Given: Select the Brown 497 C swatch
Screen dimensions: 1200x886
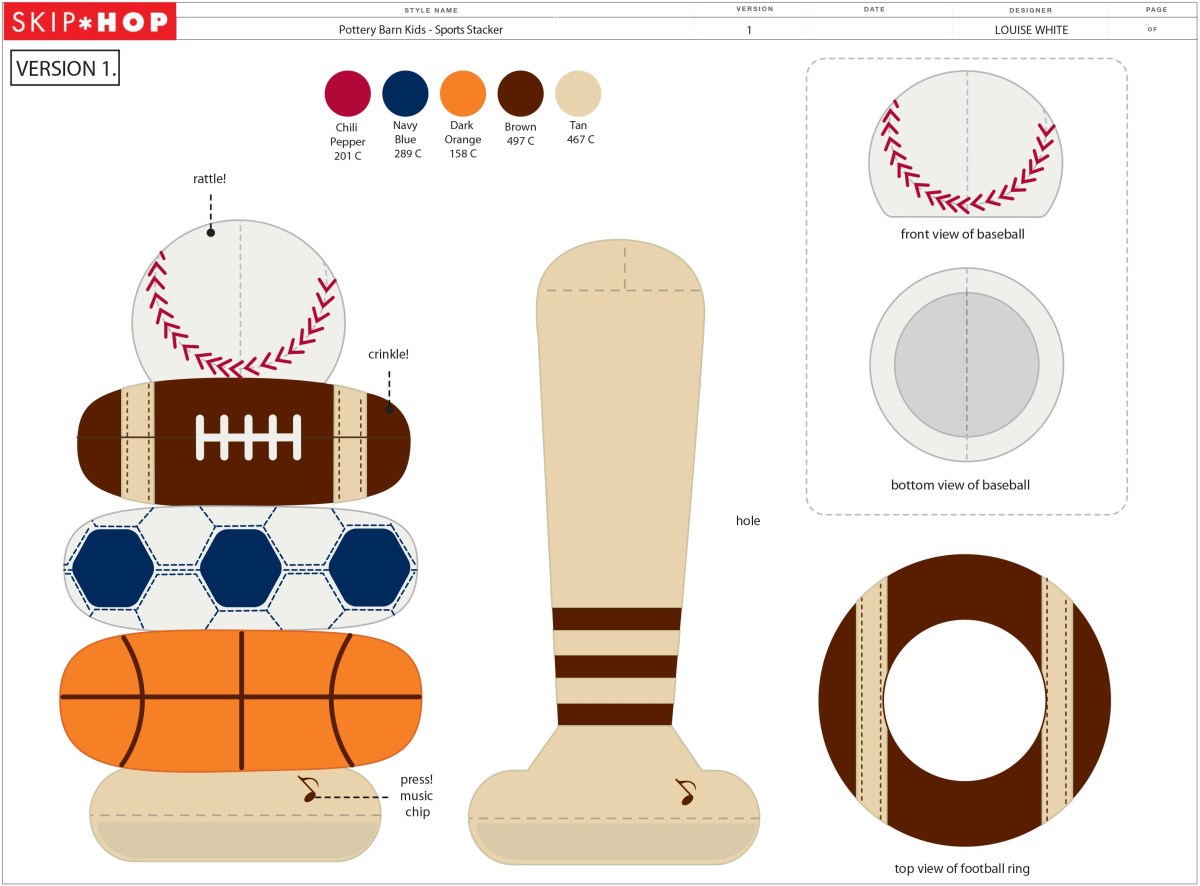Looking at the screenshot, I should (520, 94).
